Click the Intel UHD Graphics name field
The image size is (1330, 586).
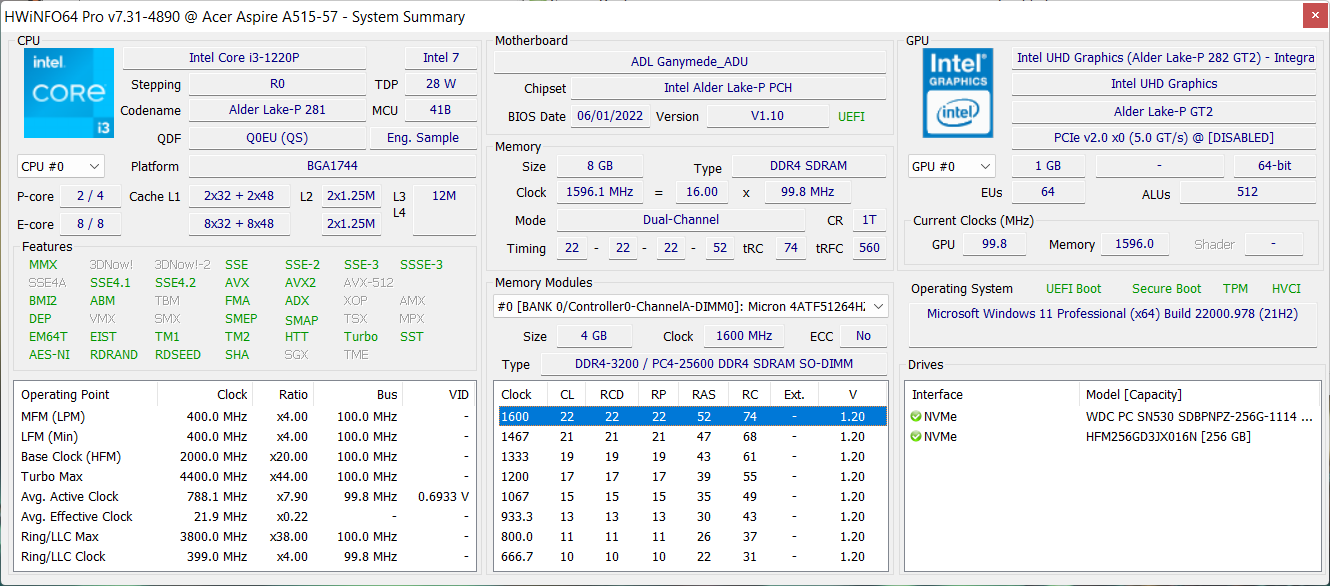click(1163, 84)
